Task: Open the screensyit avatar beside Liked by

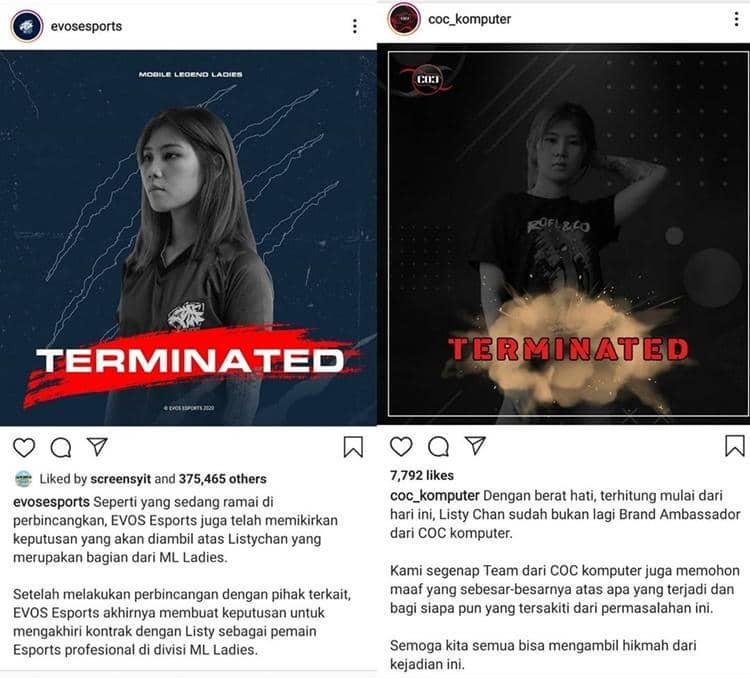Action: point(23,478)
